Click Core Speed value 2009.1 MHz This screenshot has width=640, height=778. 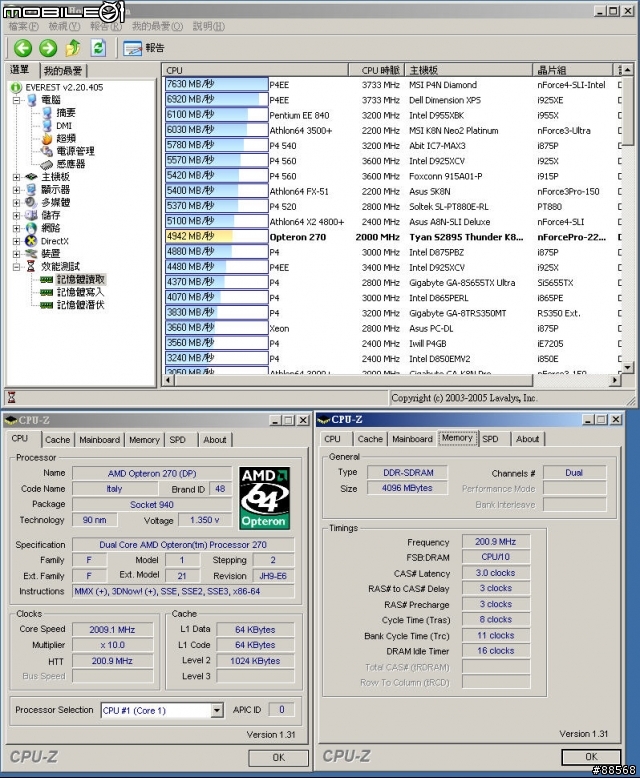112,630
